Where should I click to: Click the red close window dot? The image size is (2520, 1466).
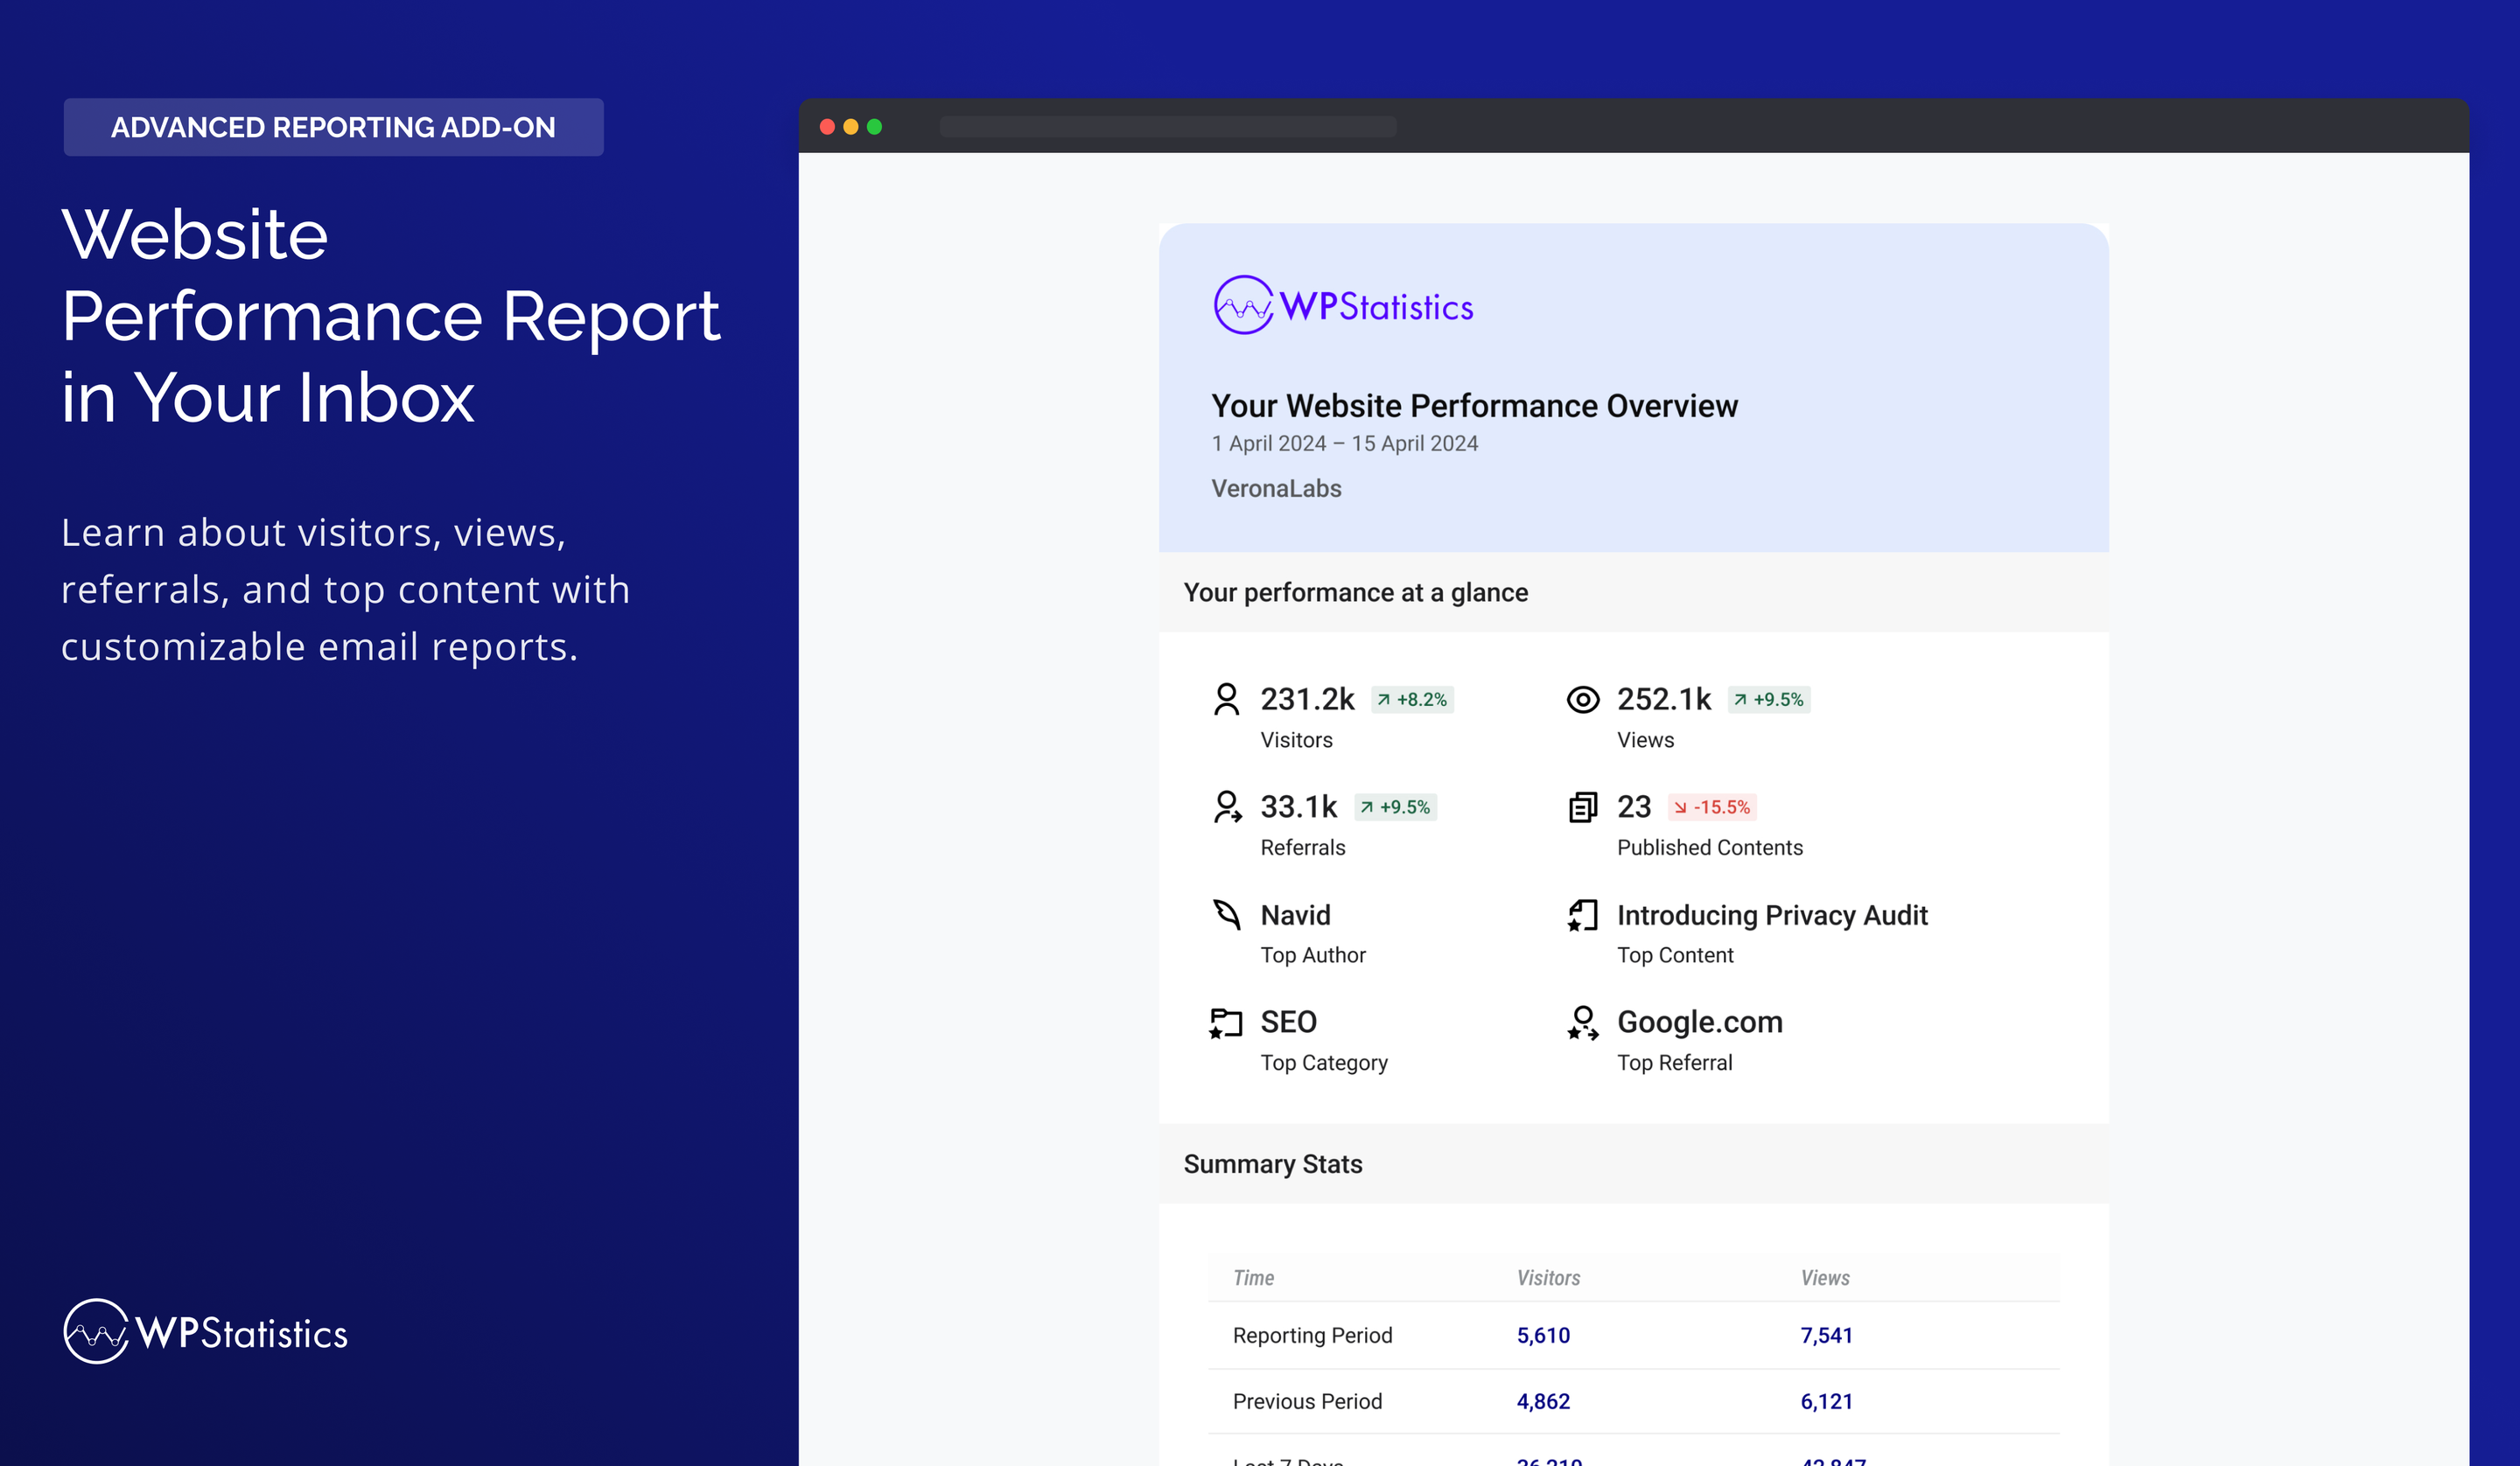(x=827, y=126)
